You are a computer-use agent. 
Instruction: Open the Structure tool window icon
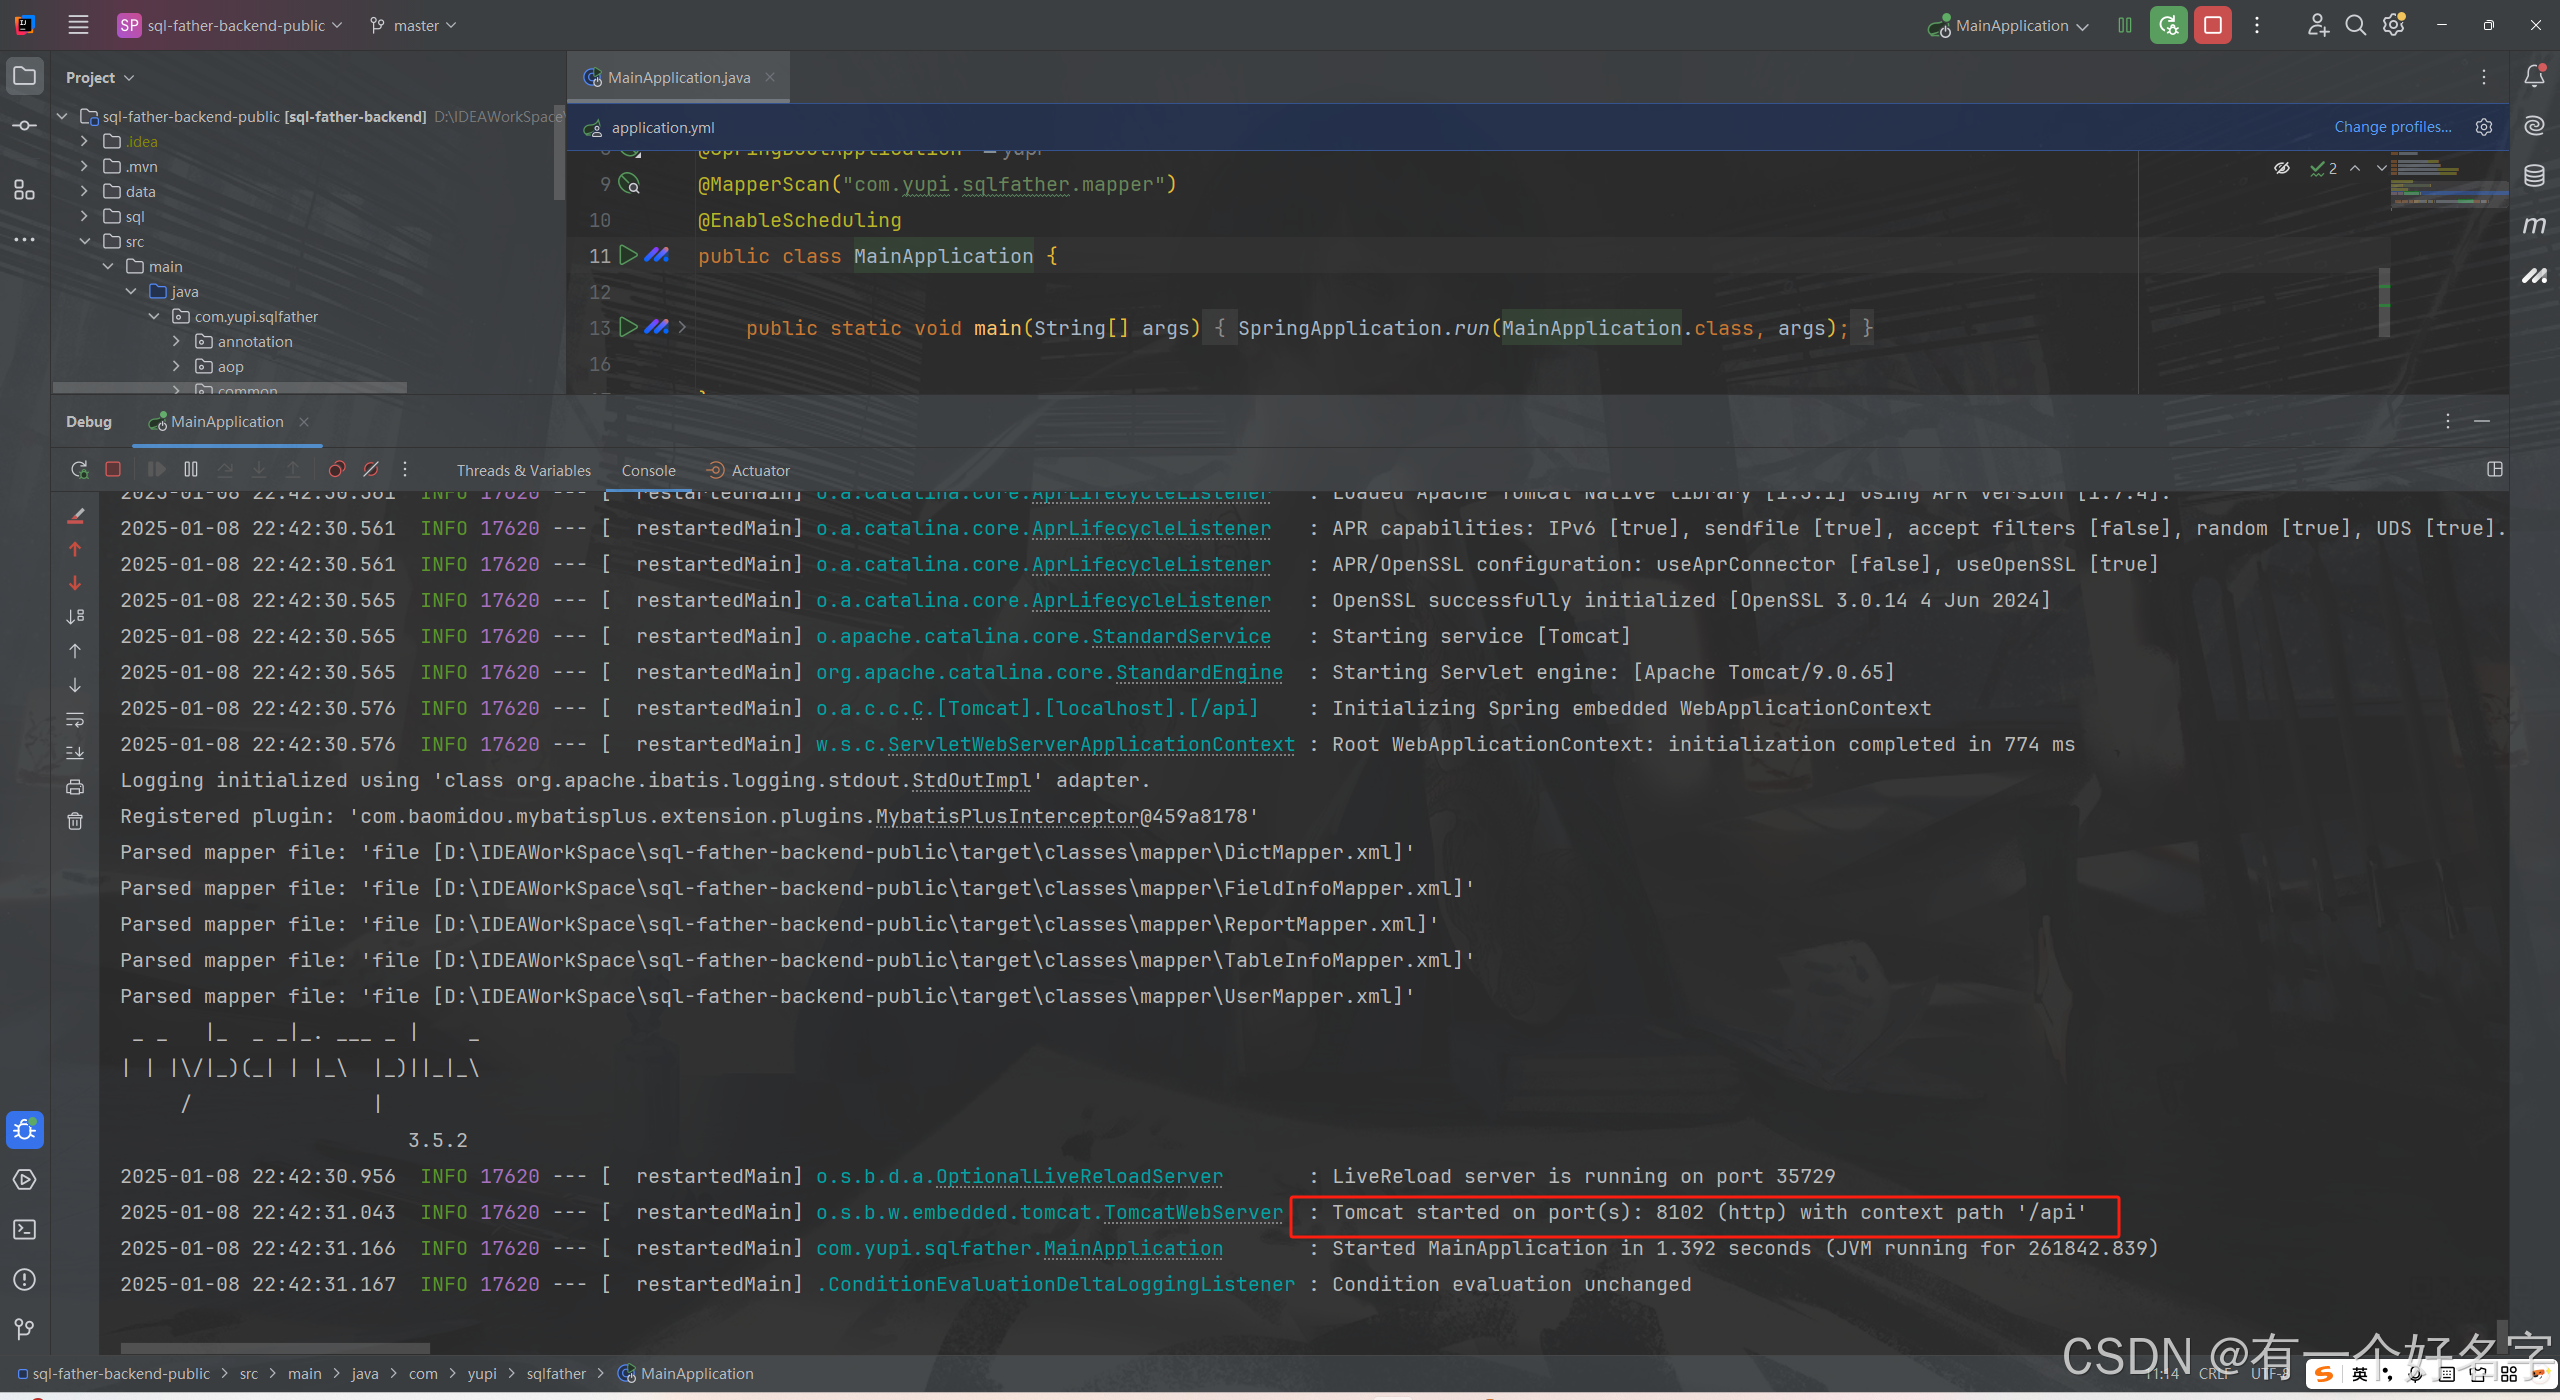(25, 189)
